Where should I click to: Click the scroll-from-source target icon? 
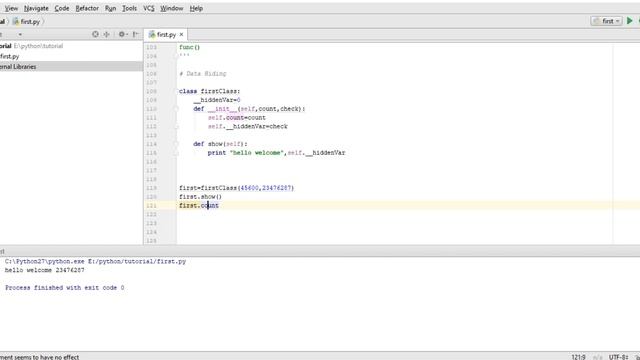point(95,34)
